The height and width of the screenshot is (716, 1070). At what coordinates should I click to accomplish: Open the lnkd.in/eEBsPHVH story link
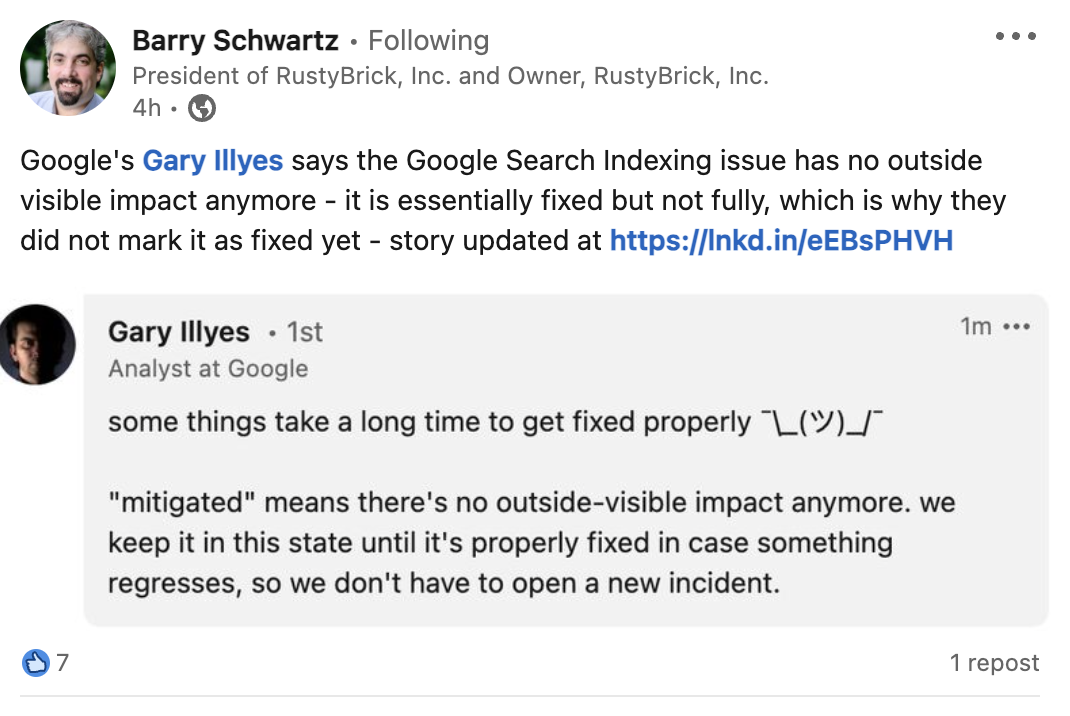pos(781,241)
